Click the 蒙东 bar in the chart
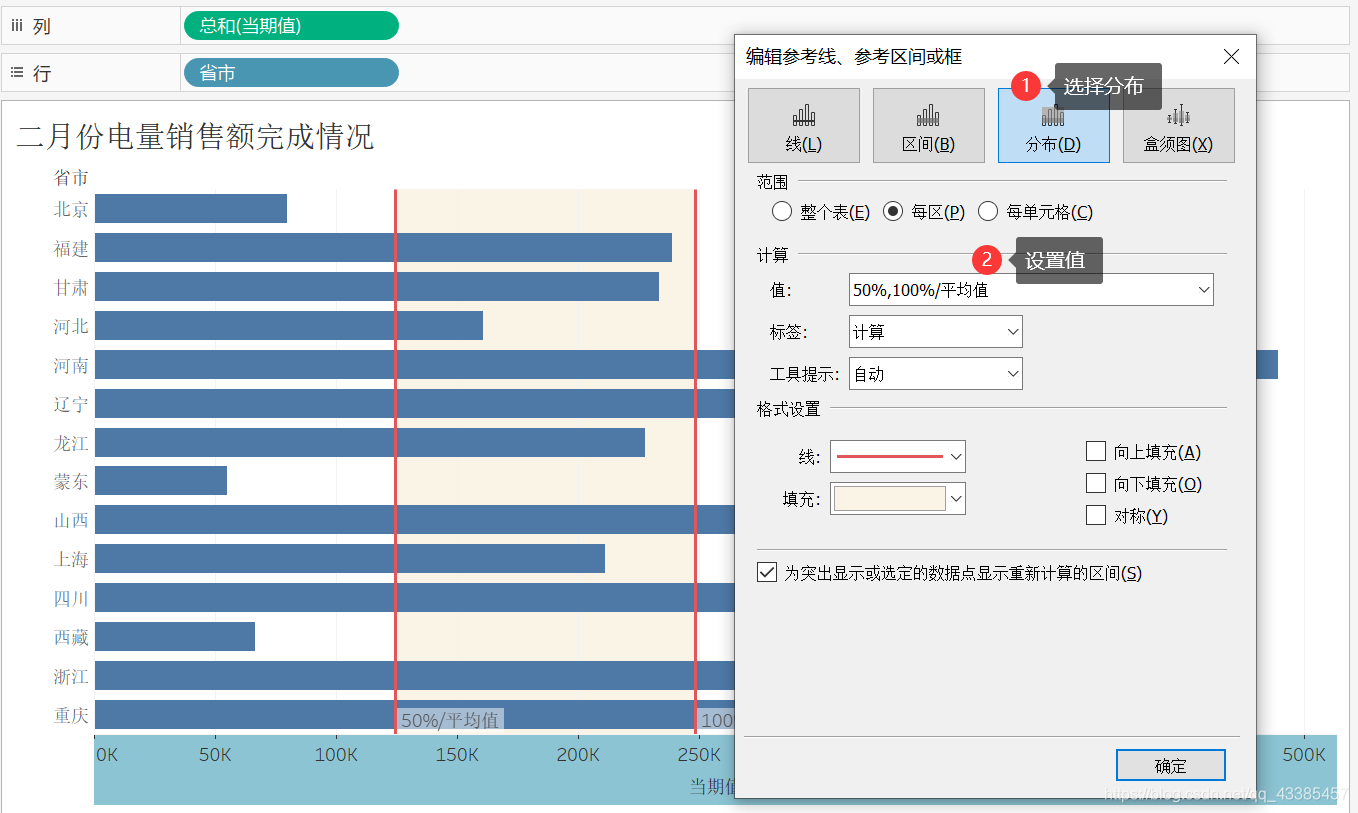This screenshot has width=1358, height=813. 161,481
